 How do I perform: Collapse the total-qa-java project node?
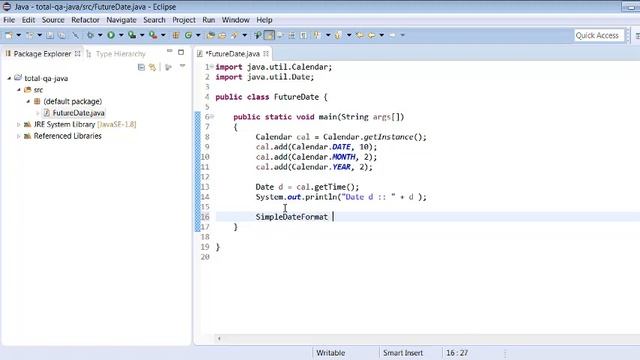[9, 78]
